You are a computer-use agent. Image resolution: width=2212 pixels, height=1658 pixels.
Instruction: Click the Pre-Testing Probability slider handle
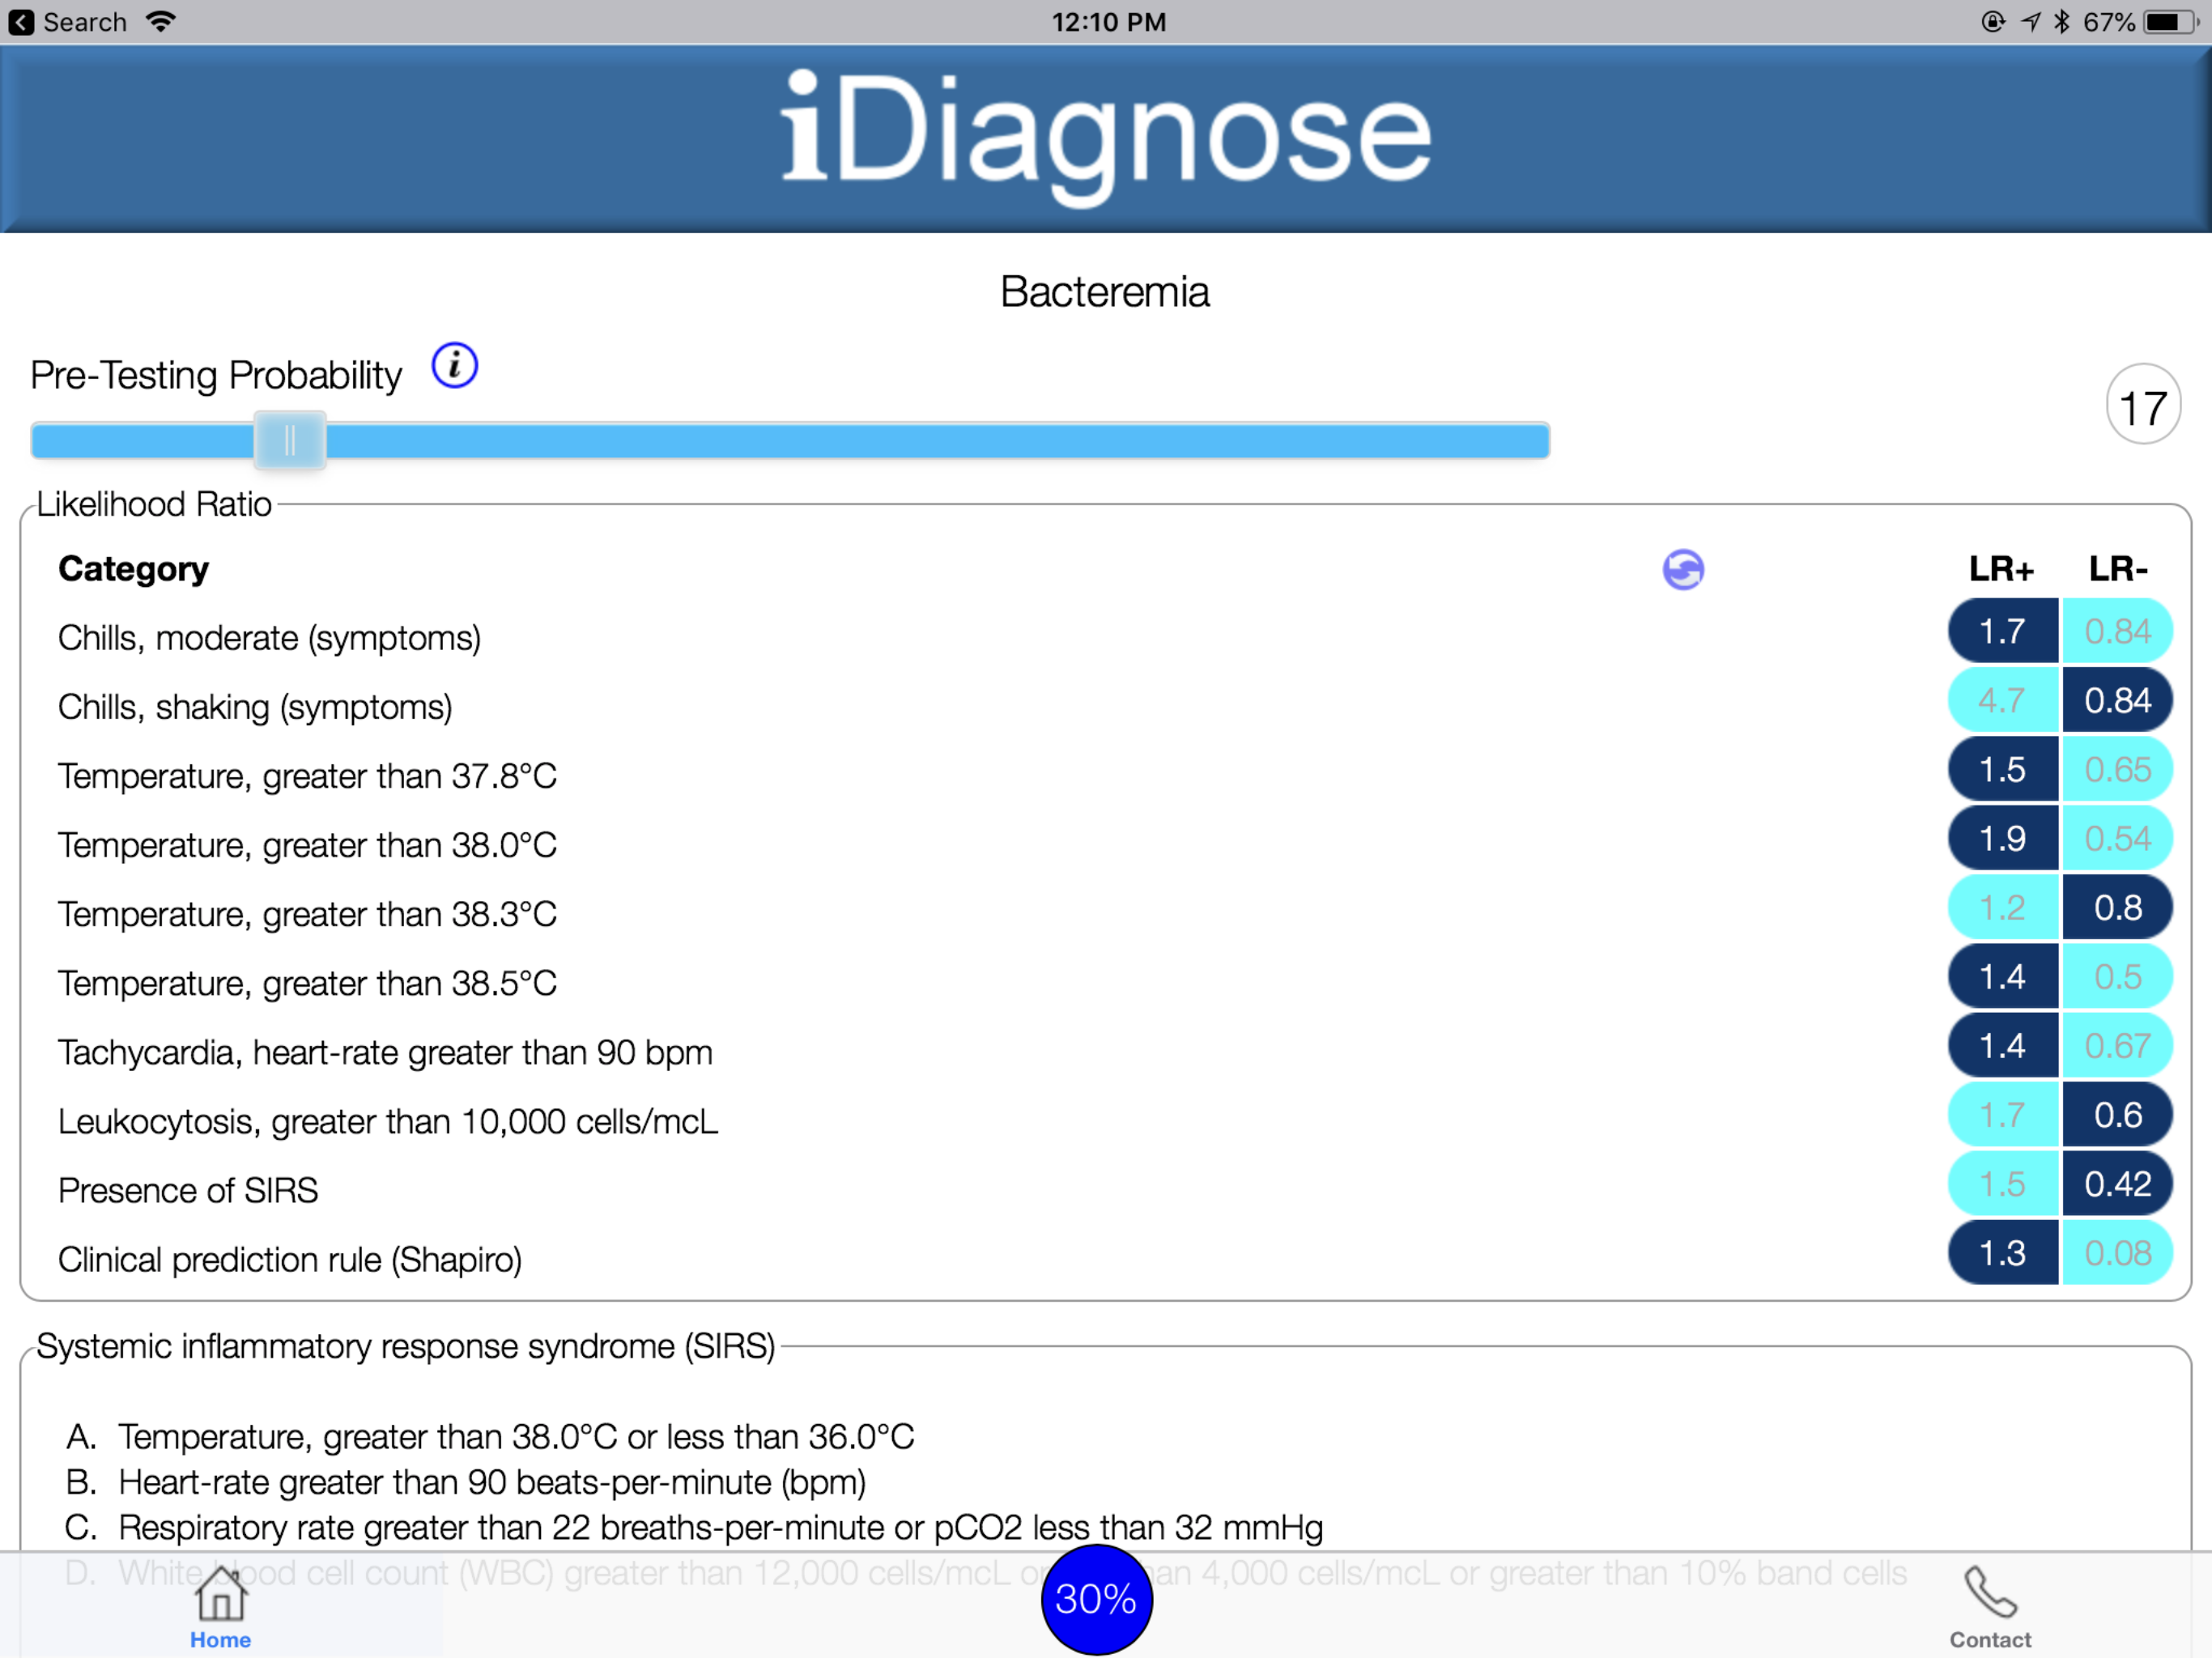(x=290, y=440)
